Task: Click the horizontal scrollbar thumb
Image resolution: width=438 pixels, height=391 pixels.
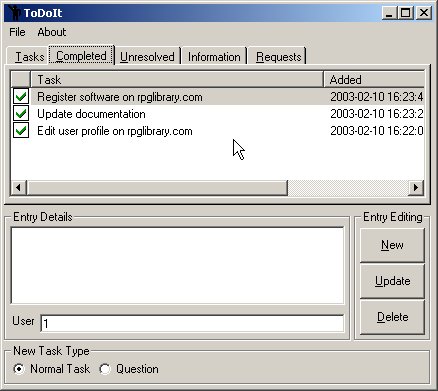Action: tap(157, 187)
